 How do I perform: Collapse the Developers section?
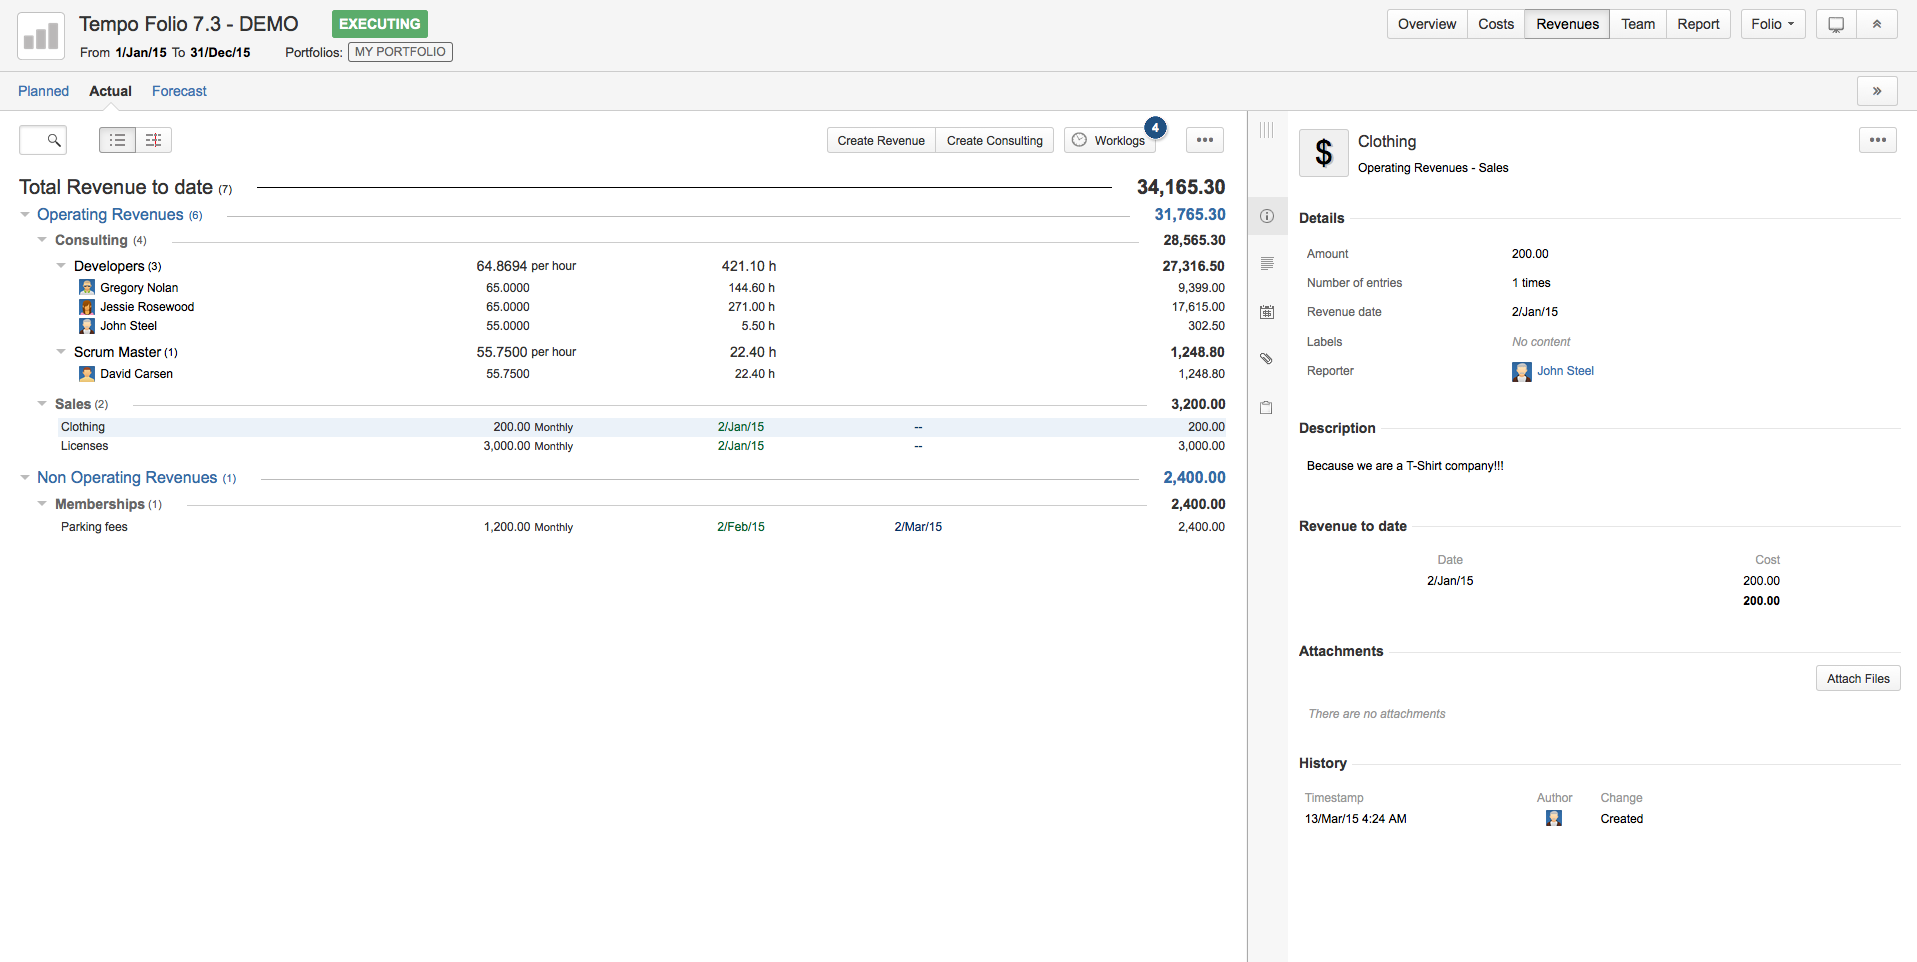pyautogui.click(x=60, y=265)
